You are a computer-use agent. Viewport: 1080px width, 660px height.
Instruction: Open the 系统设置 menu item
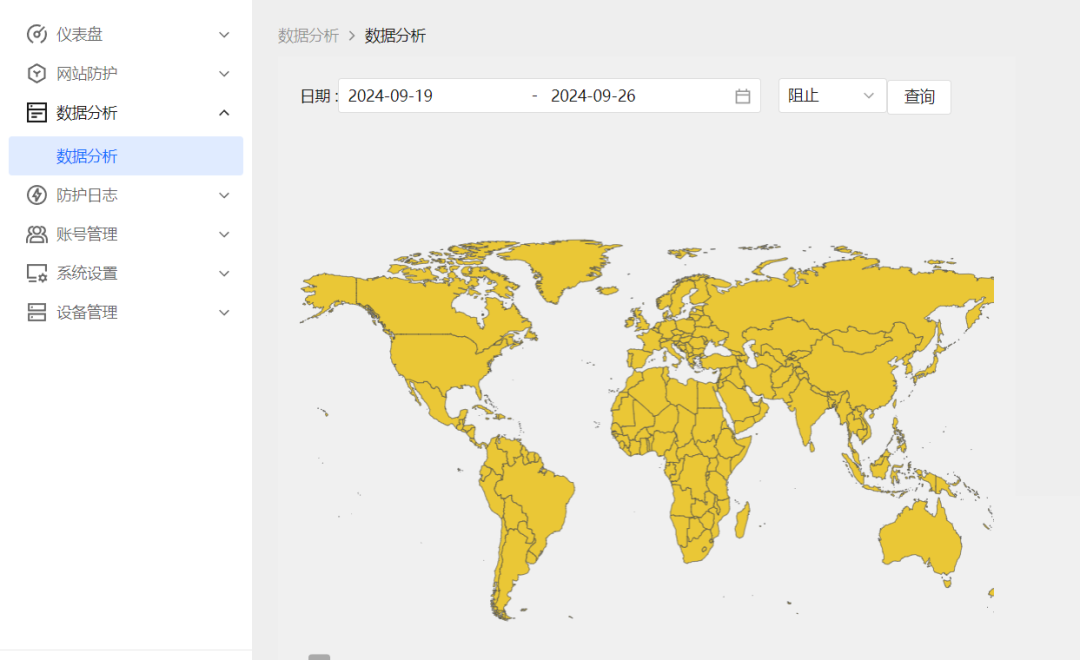point(126,274)
